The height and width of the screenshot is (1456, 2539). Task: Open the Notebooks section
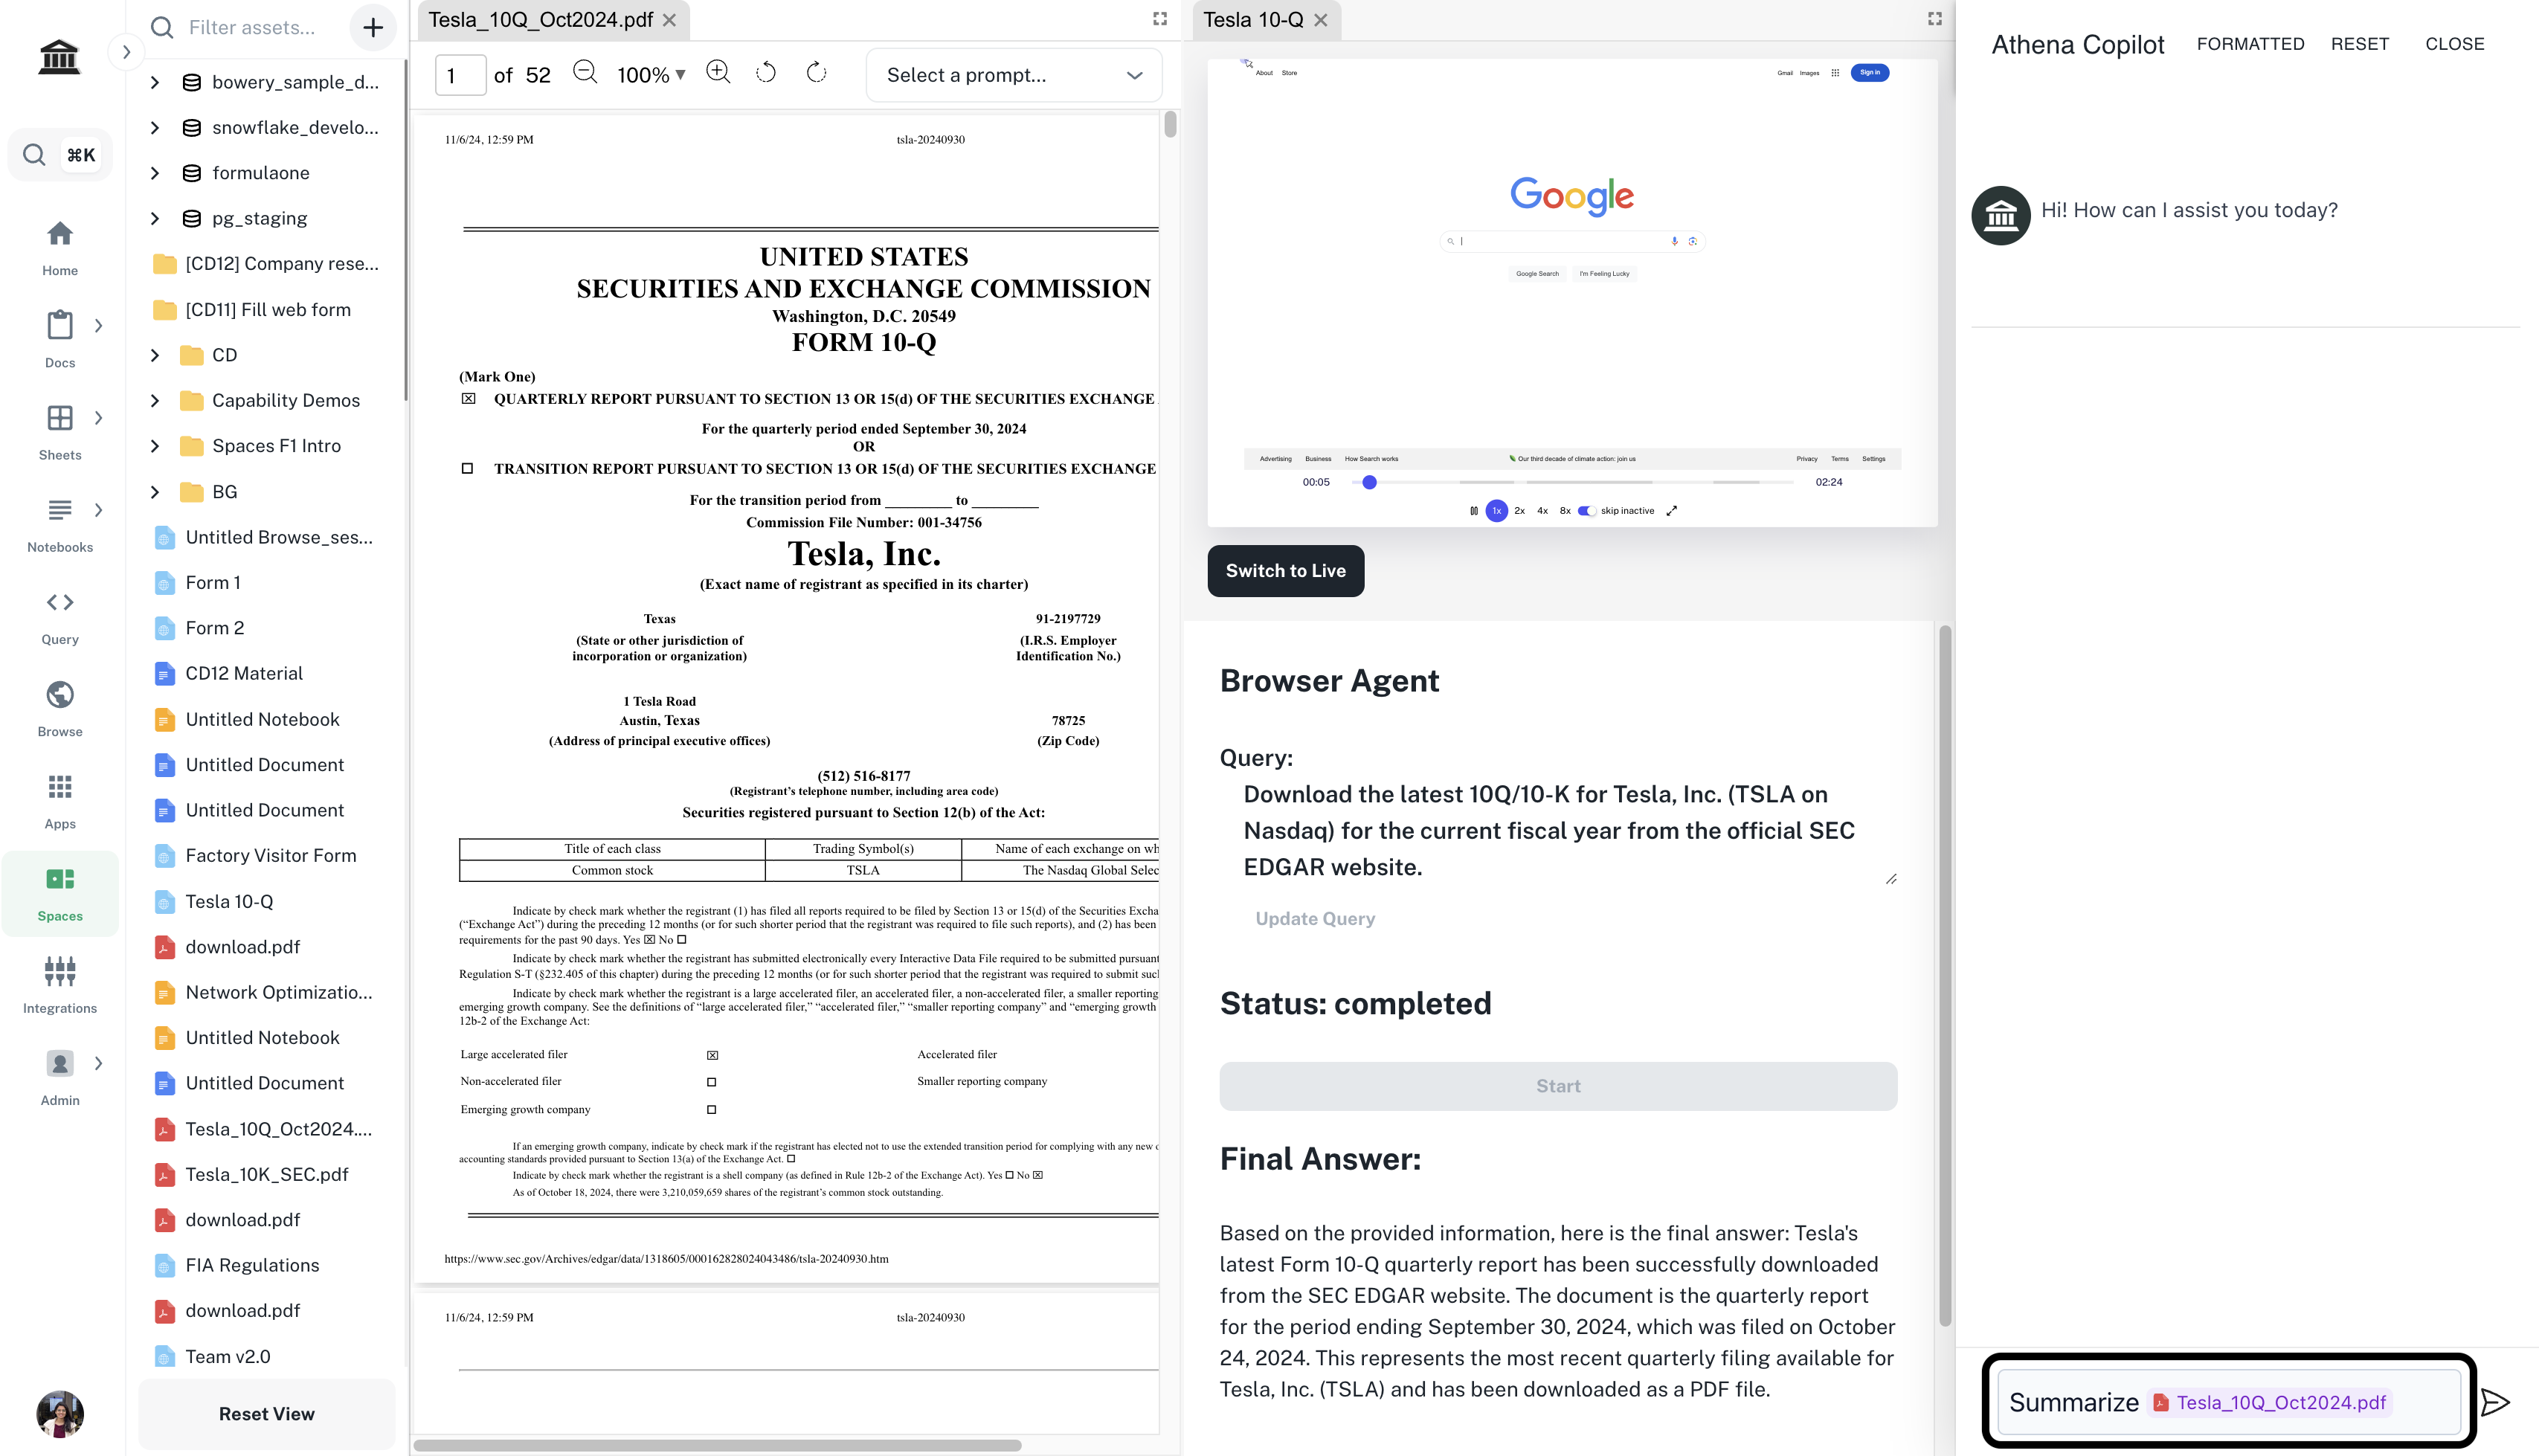[60, 524]
